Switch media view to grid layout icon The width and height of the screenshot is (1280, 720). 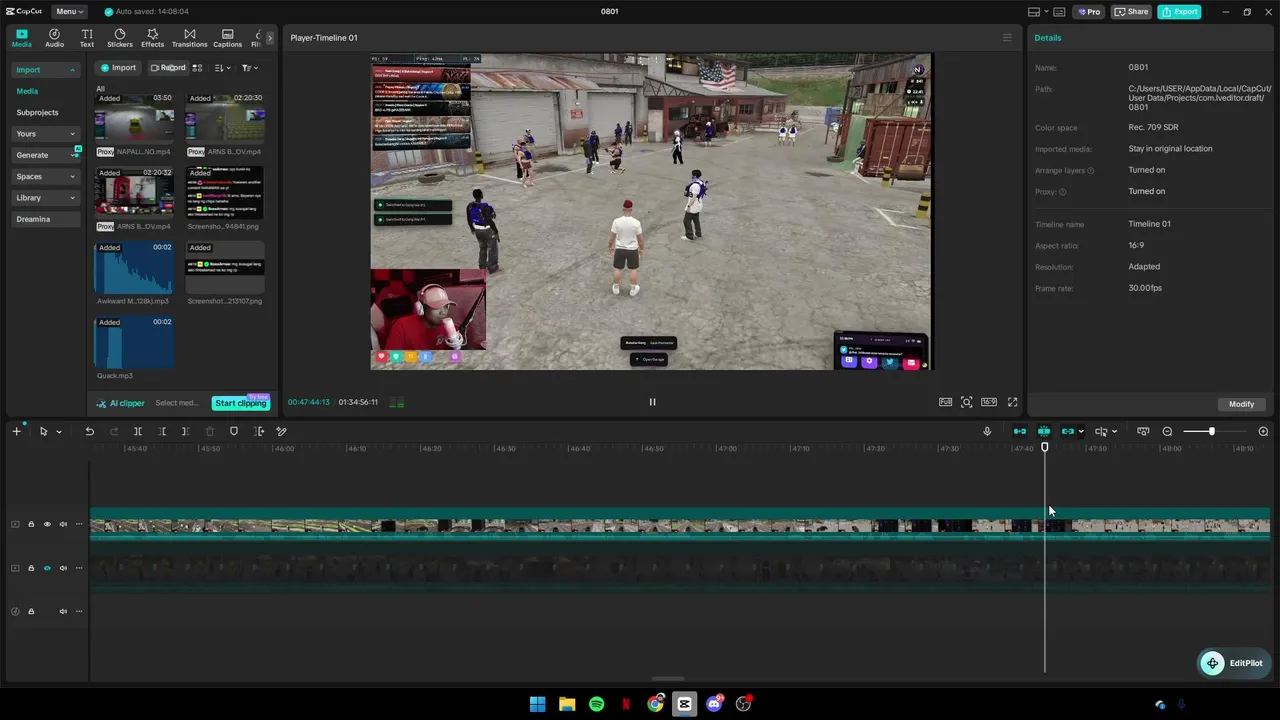point(197,68)
